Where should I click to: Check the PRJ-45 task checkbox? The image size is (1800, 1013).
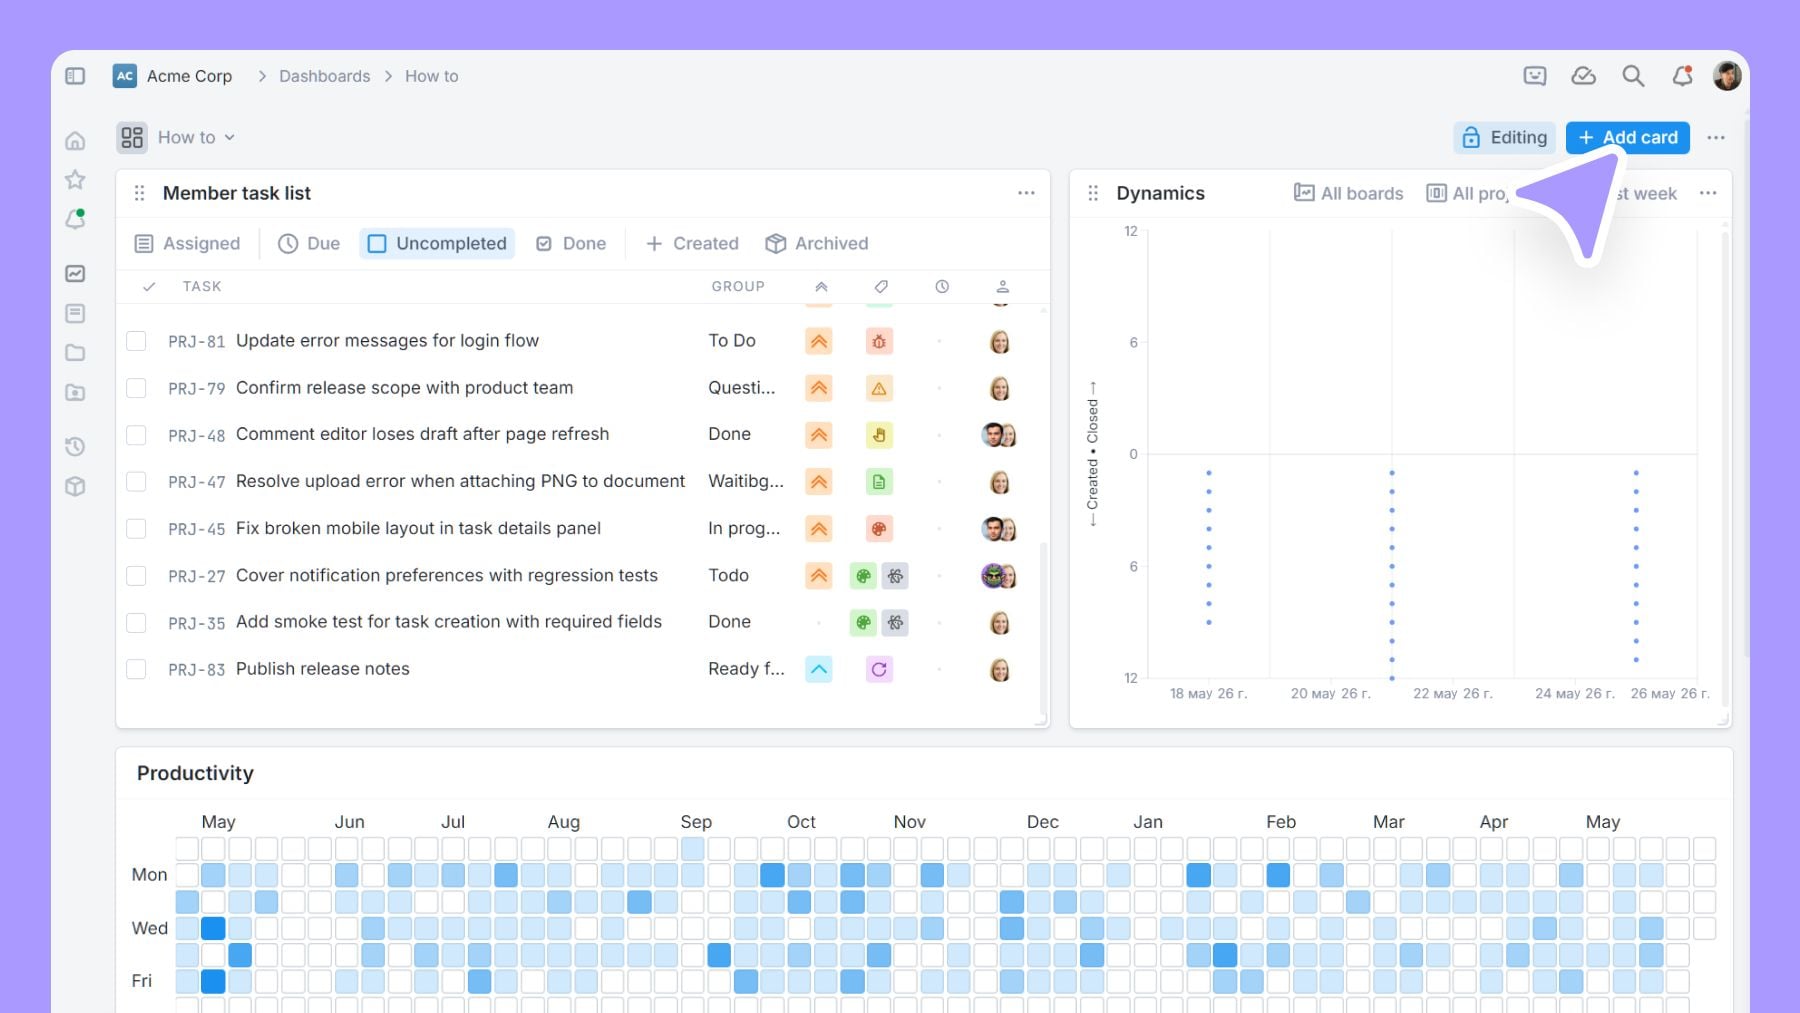(x=136, y=528)
